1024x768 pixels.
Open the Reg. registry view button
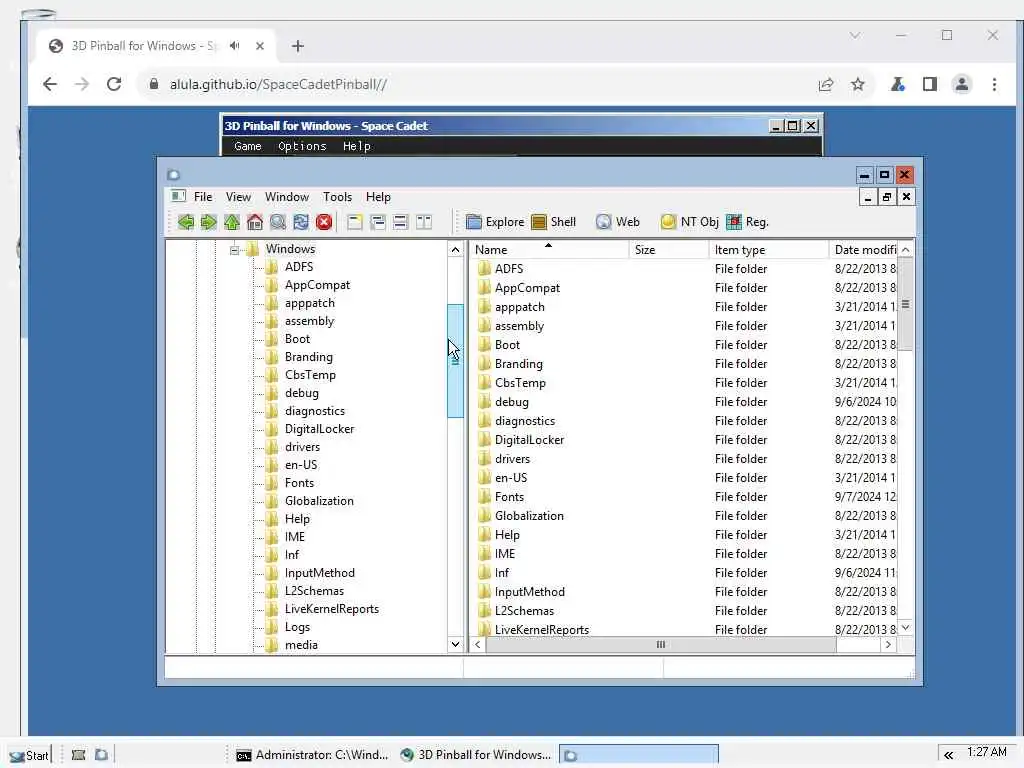point(747,222)
